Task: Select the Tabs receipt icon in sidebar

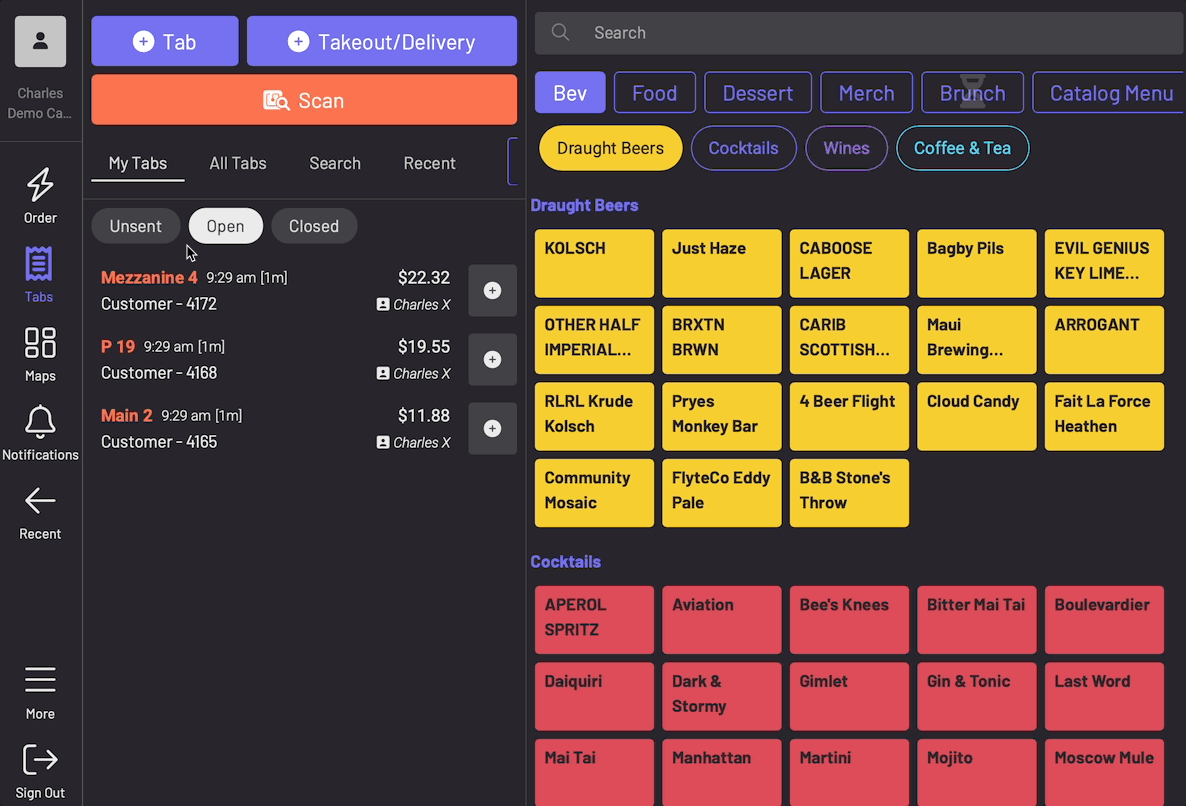Action: click(39, 264)
